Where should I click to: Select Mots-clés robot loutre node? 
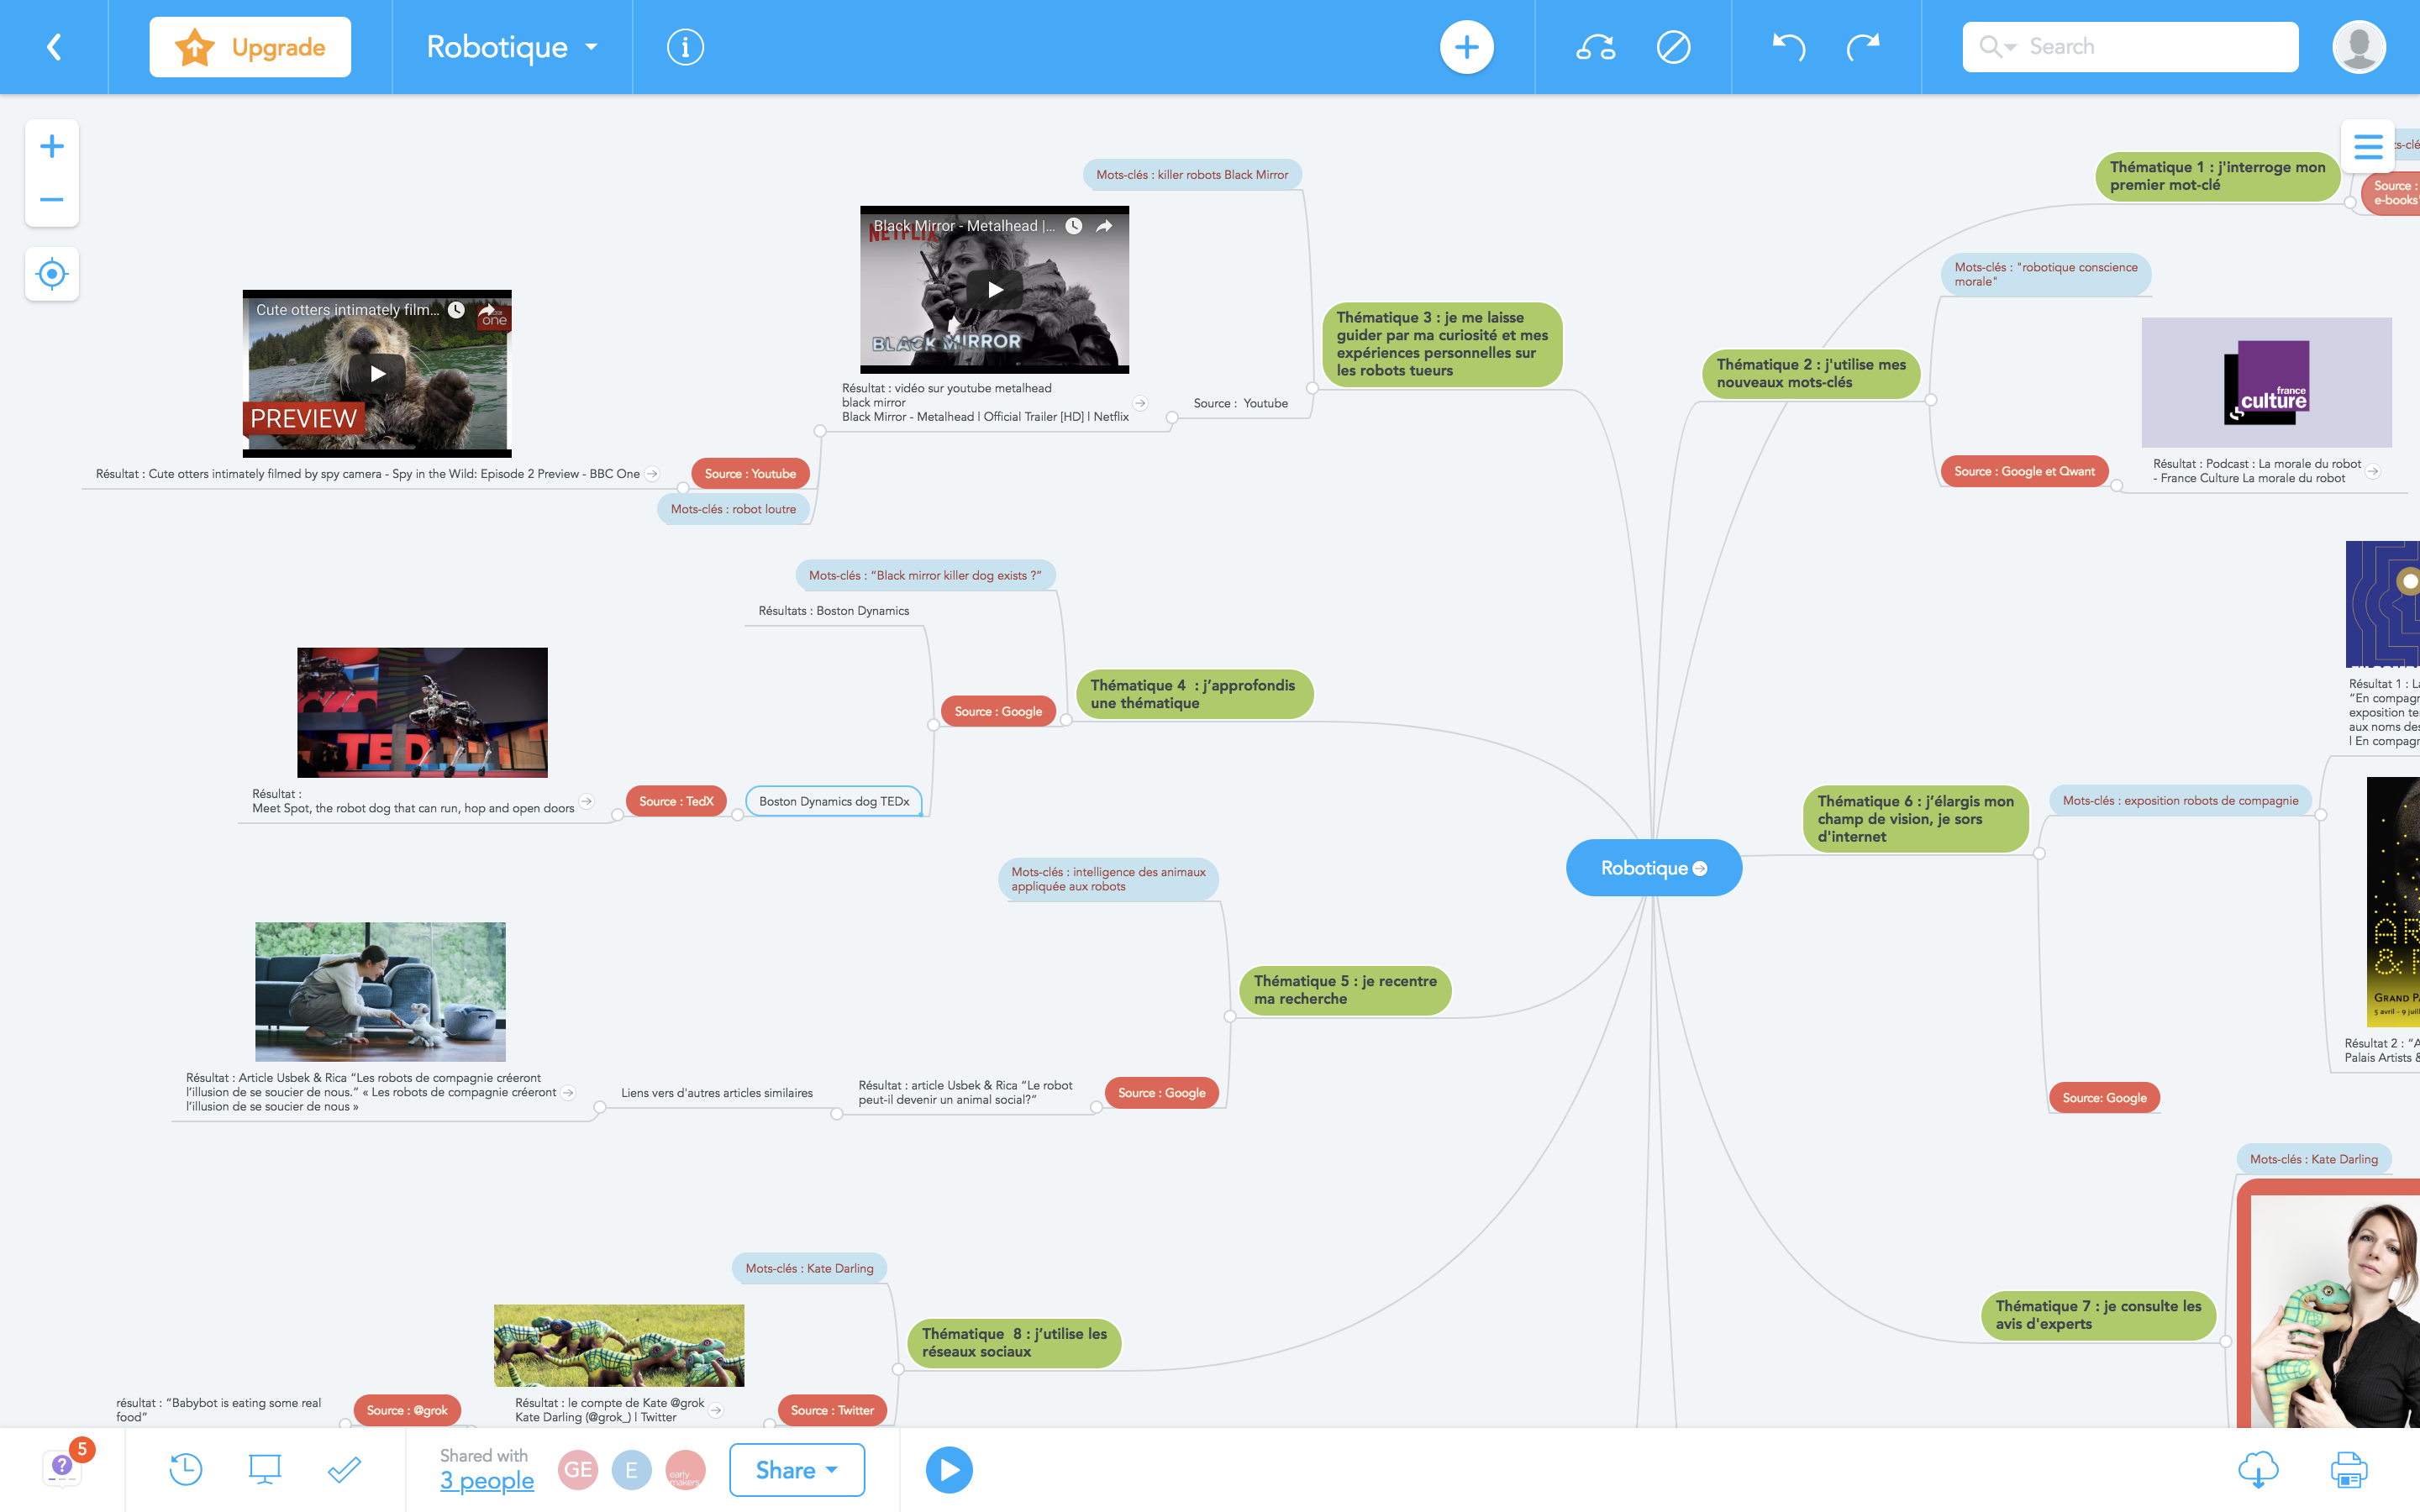click(x=733, y=509)
